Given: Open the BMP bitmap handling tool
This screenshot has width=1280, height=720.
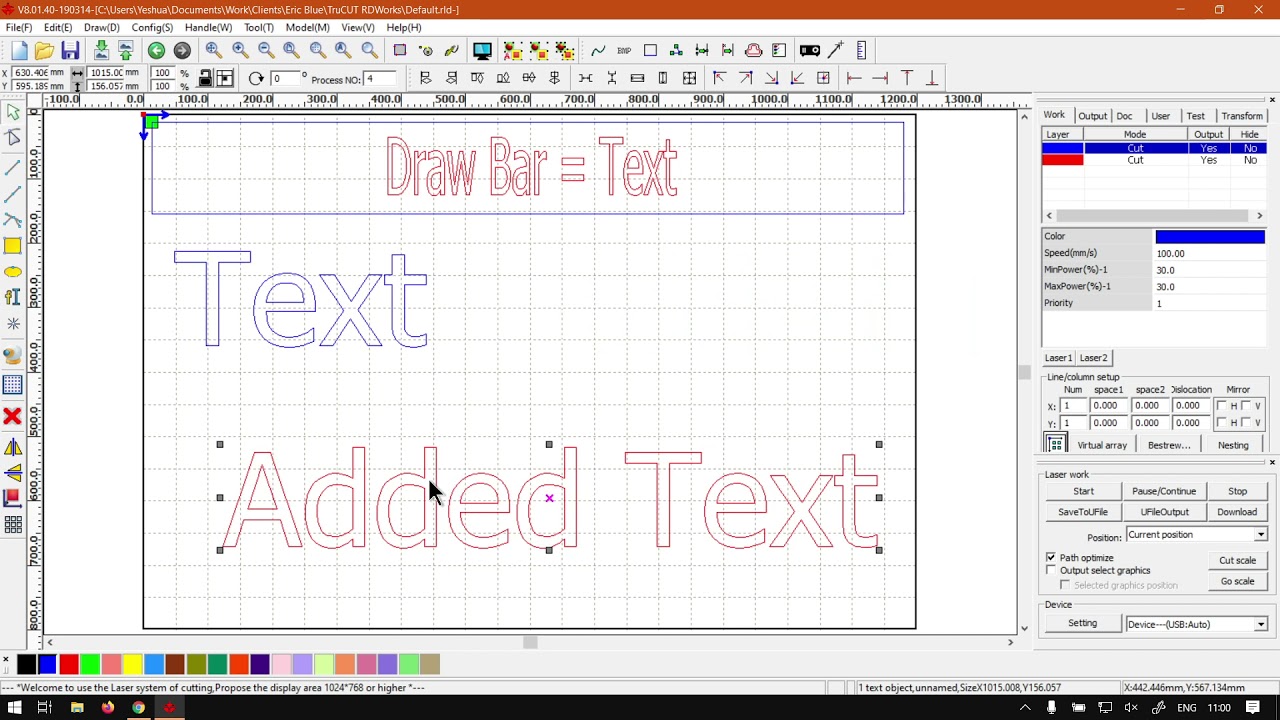Looking at the screenshot, I should tap(624, 51).
